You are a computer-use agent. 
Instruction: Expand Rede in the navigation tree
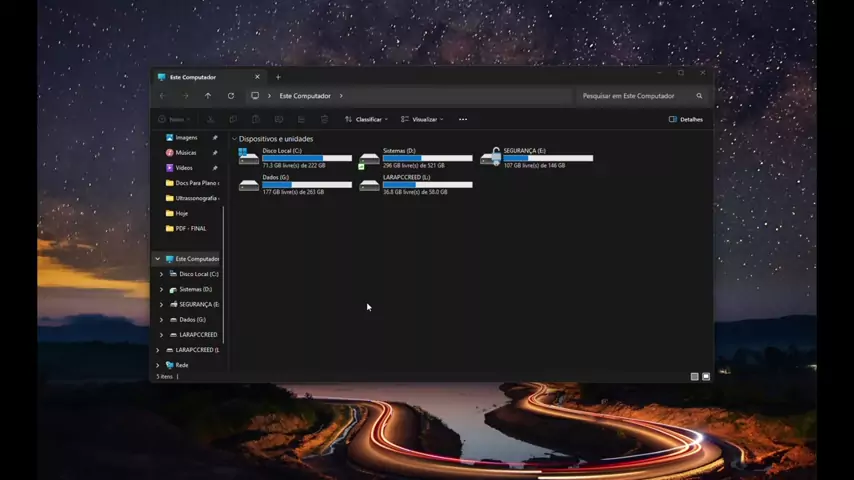pos(157,365)
